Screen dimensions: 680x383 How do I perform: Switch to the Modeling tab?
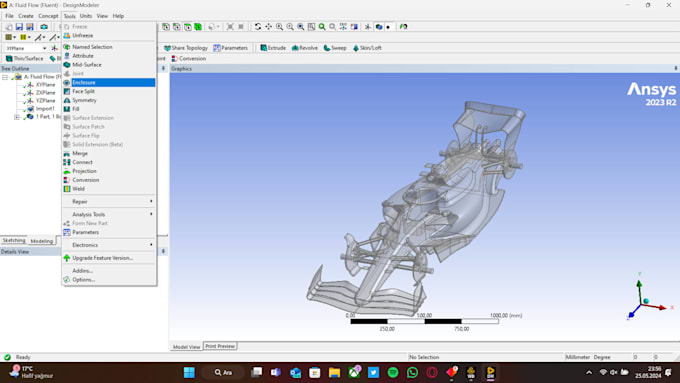[x=42, y=241]
